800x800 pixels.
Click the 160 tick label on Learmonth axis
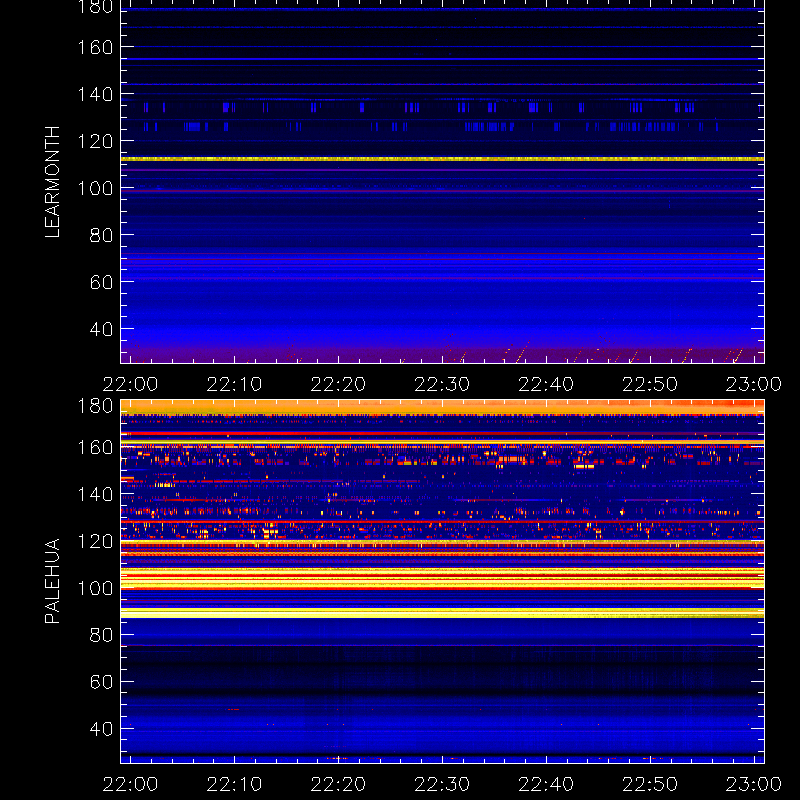point(95,47)
